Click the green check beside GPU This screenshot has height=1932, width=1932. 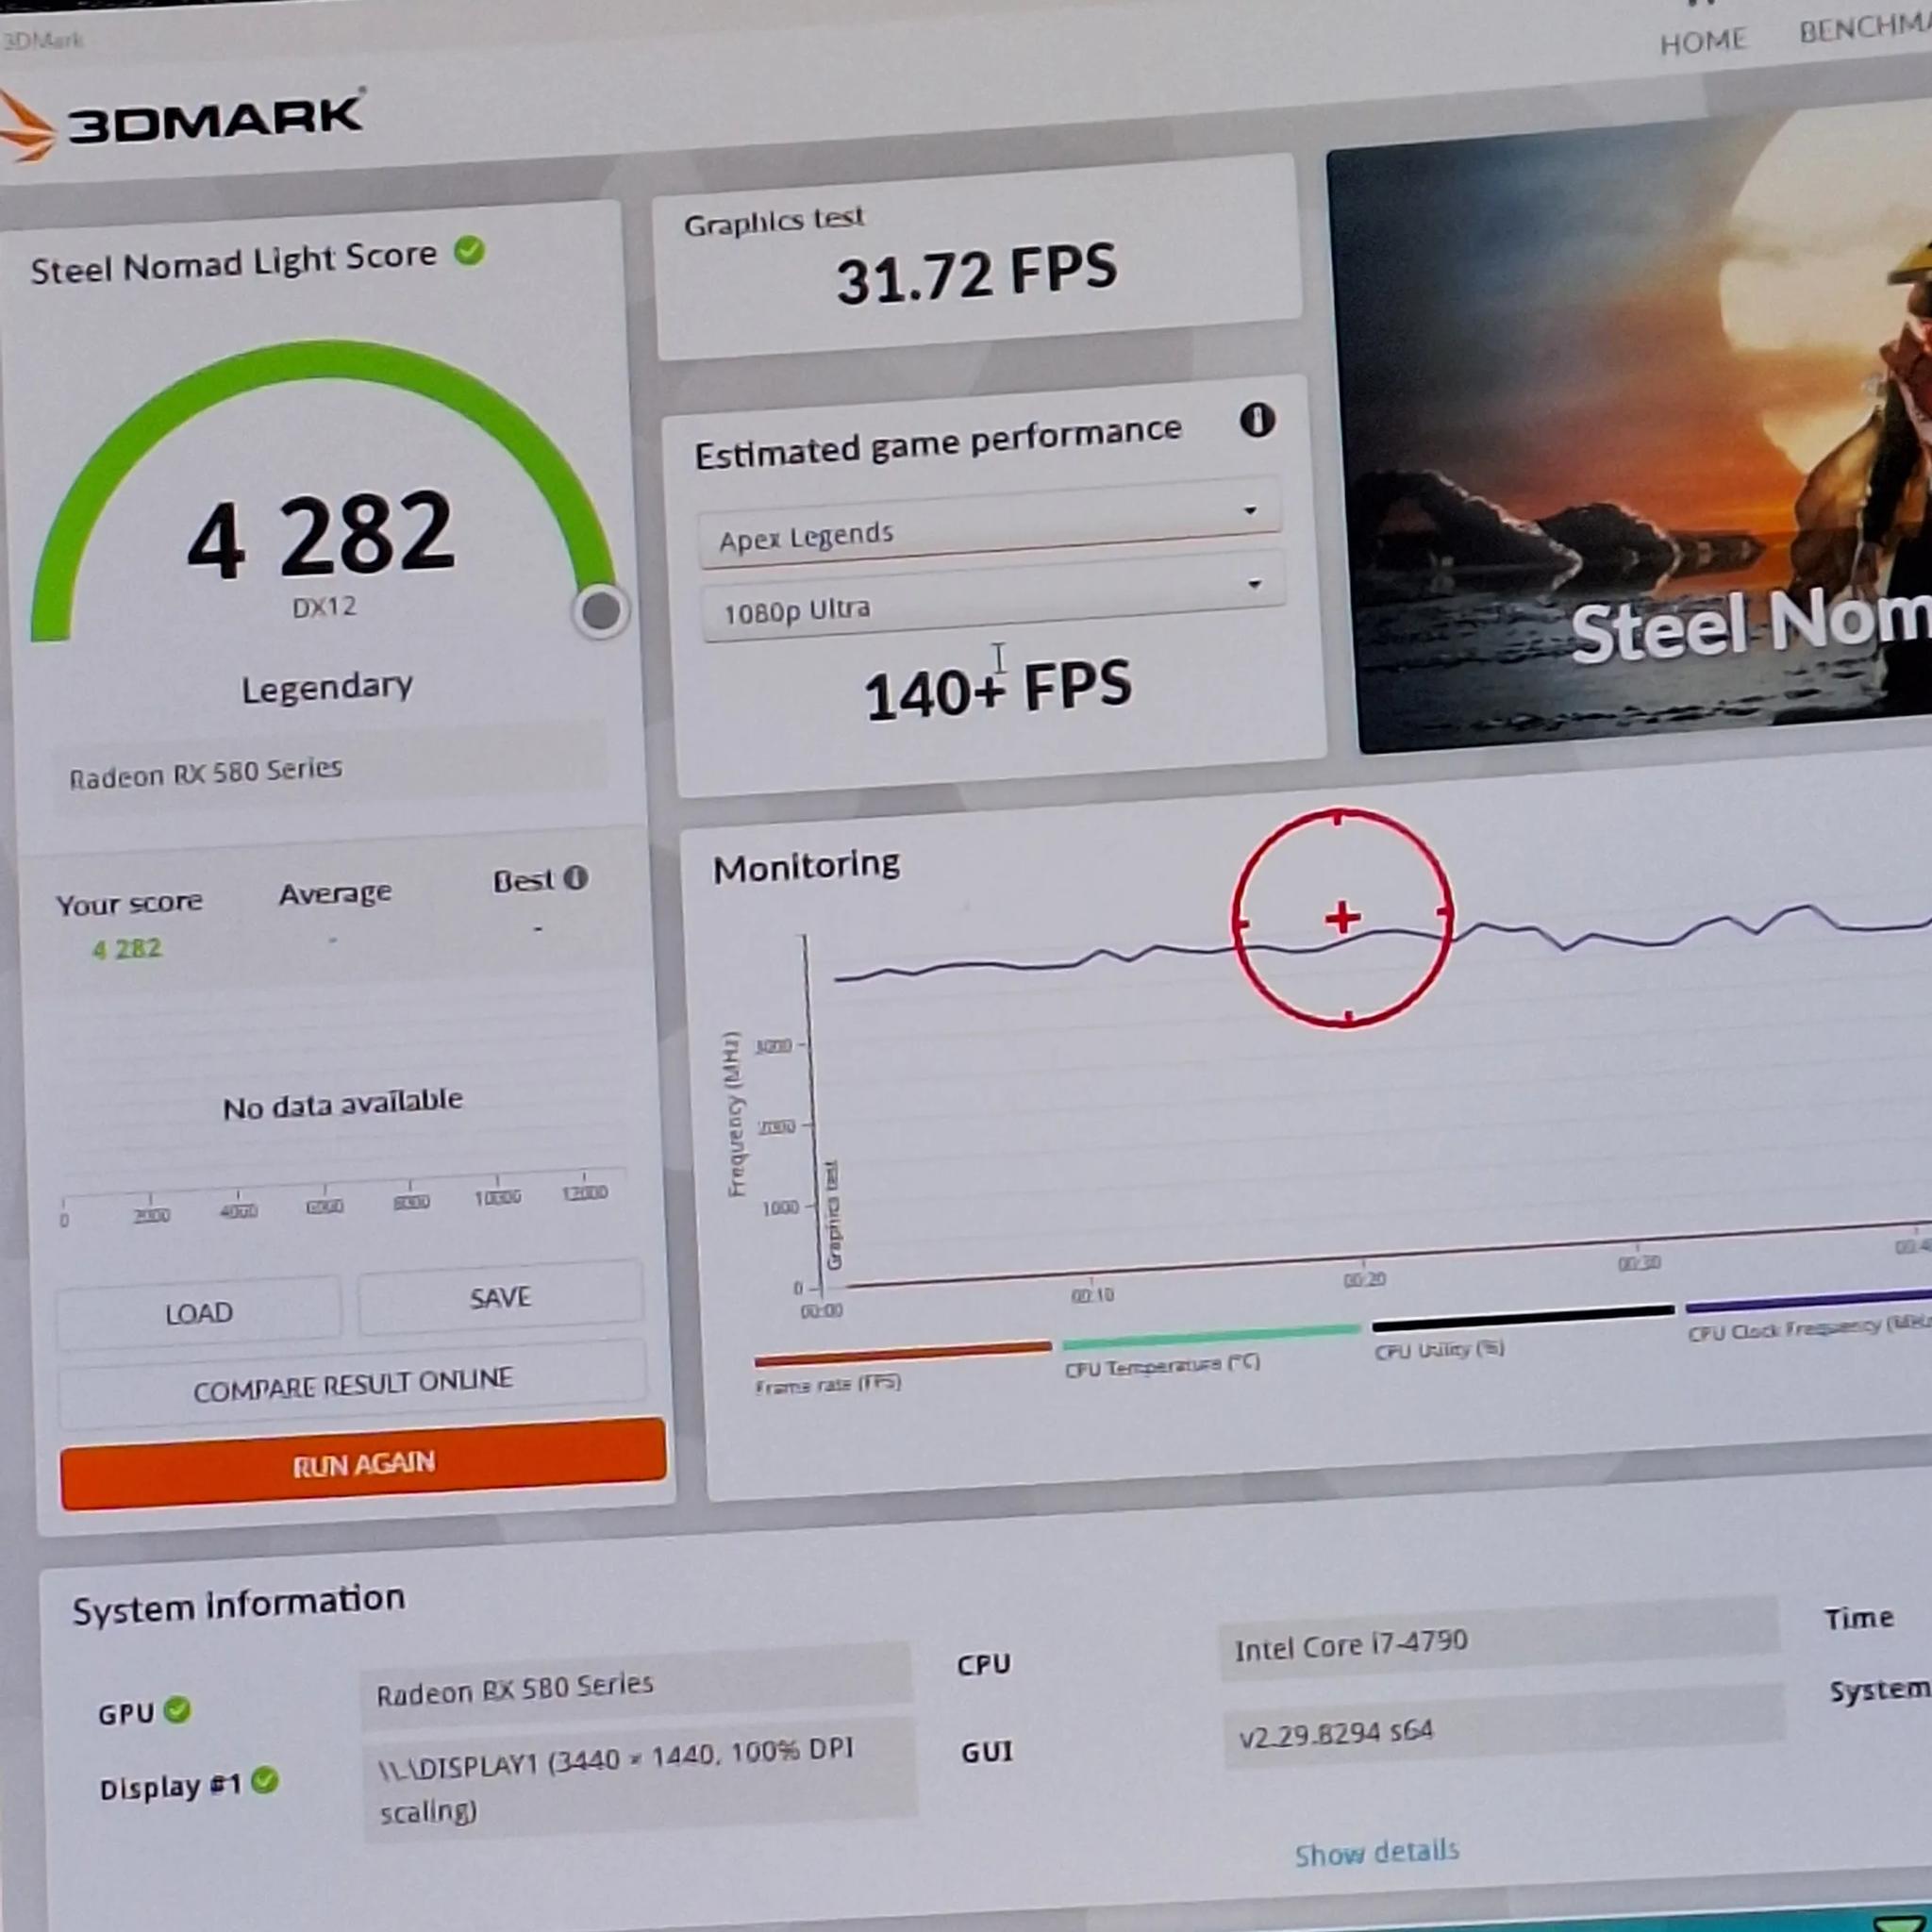(x=177, y=1710)
